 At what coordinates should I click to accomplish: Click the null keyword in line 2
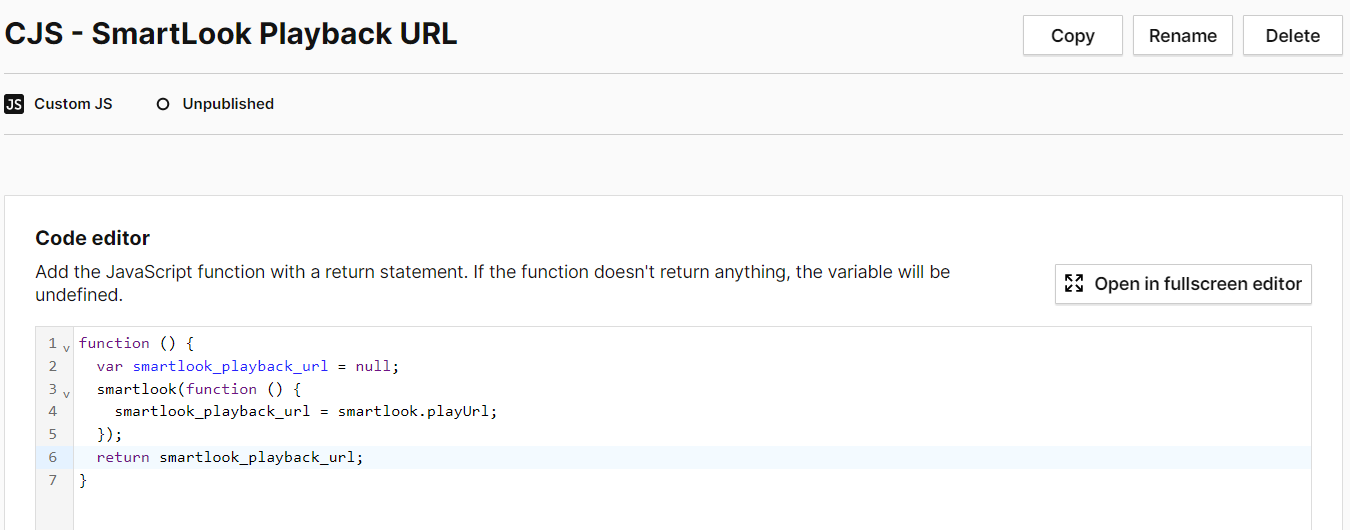pyautogui.click(x=374, y=366)
